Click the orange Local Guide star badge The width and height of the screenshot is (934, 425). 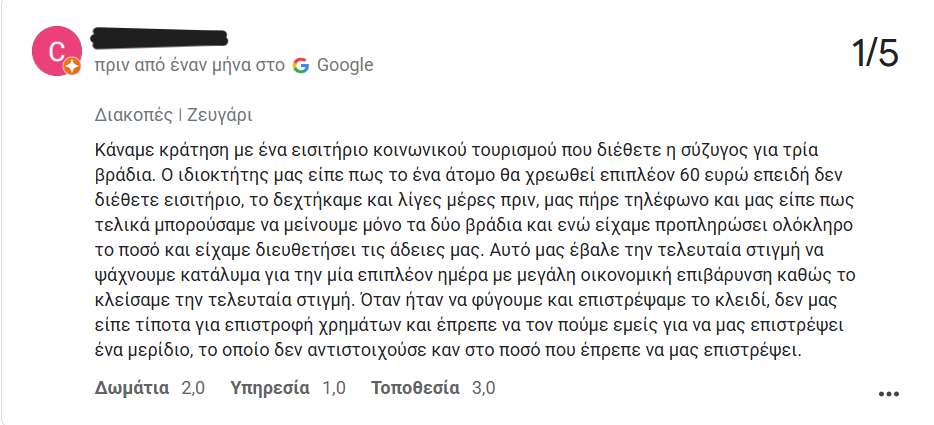(x=72, y=68)
